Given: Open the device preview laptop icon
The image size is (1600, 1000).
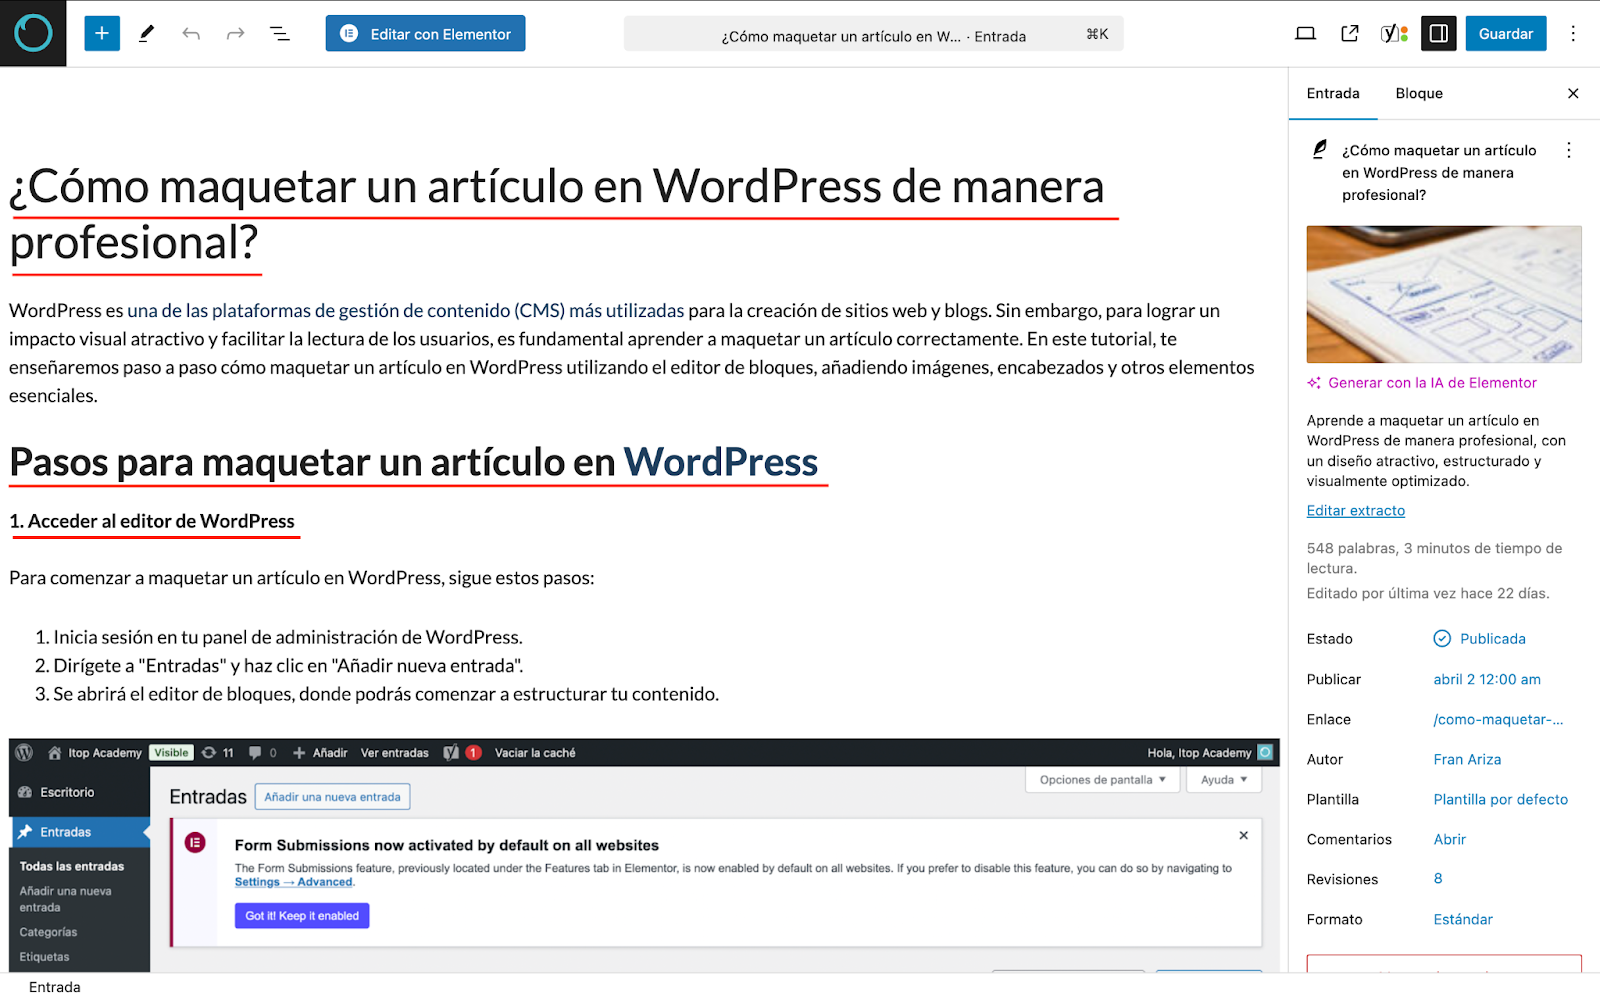Looking at the screenshot, I should click(1305, 34).
